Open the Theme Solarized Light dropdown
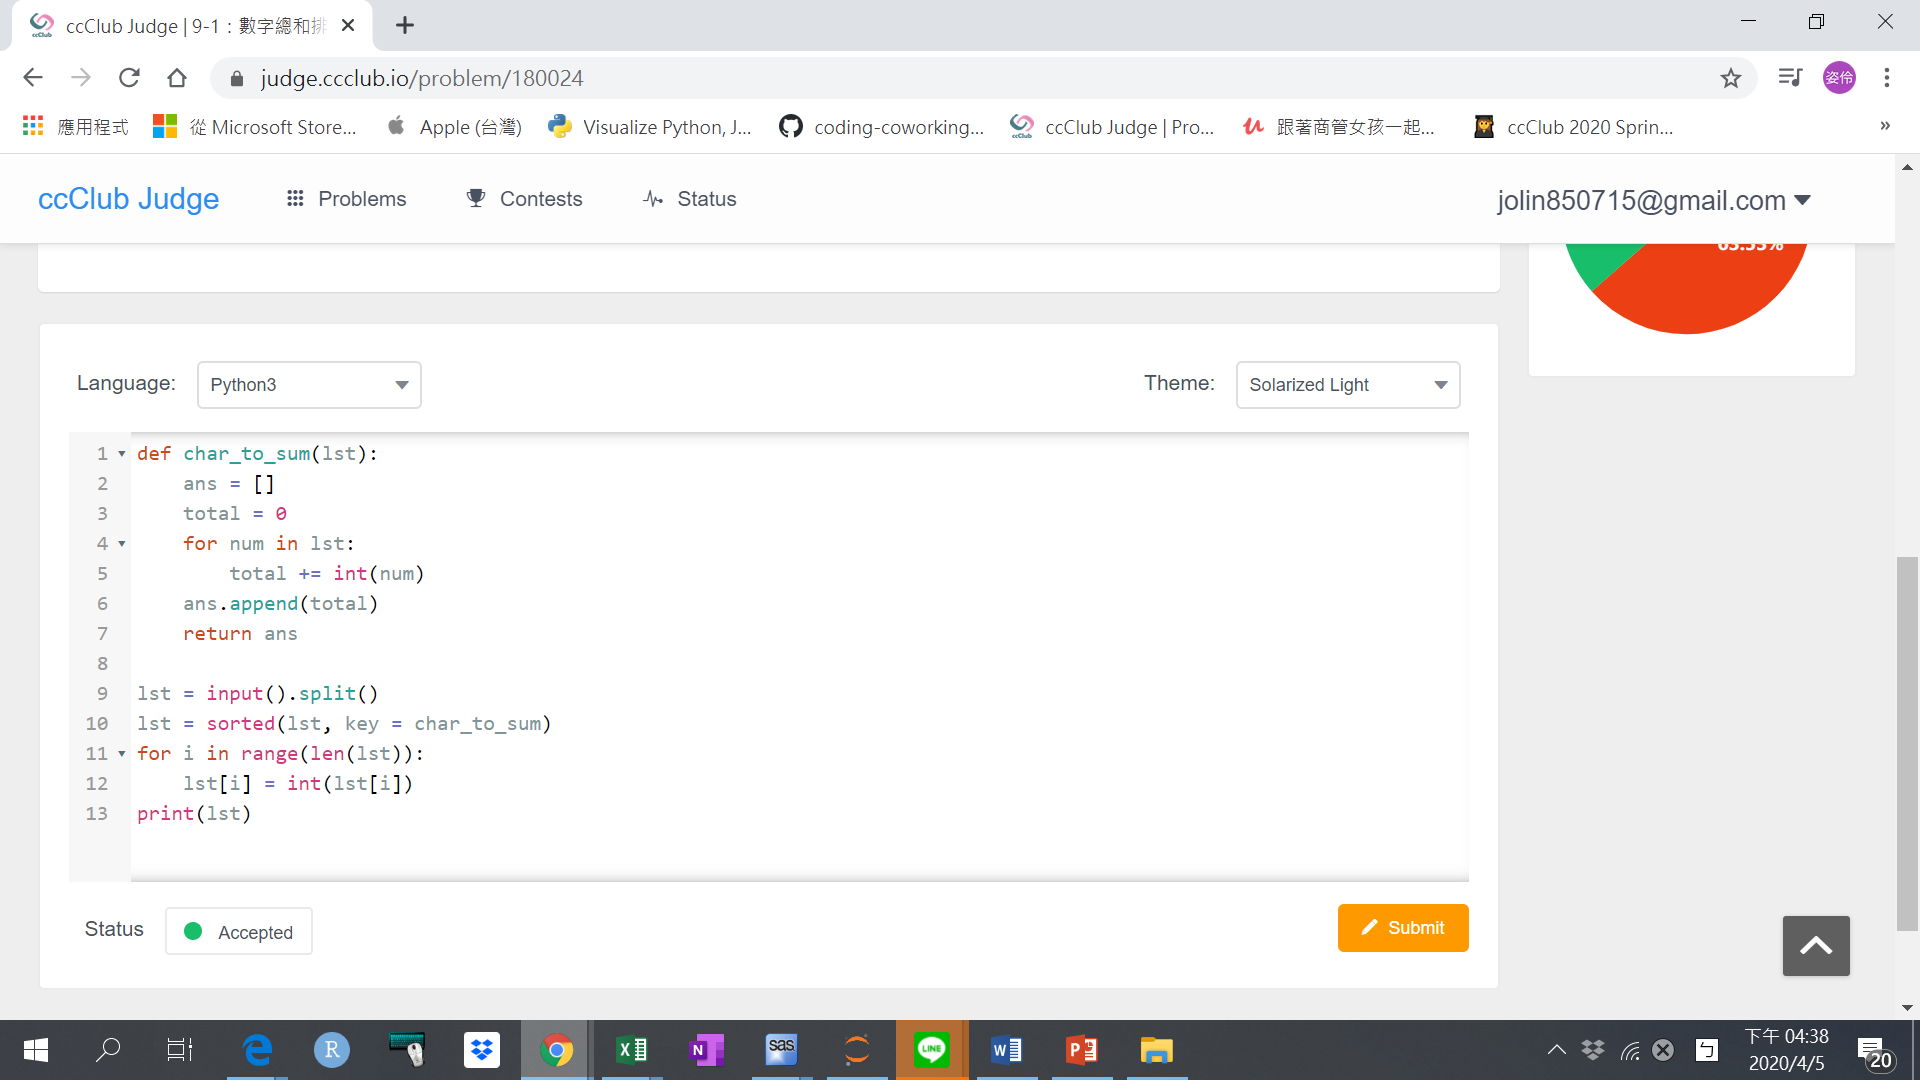The image size is (1920, 1080). pyautogui.click(x=1347, y=384)
